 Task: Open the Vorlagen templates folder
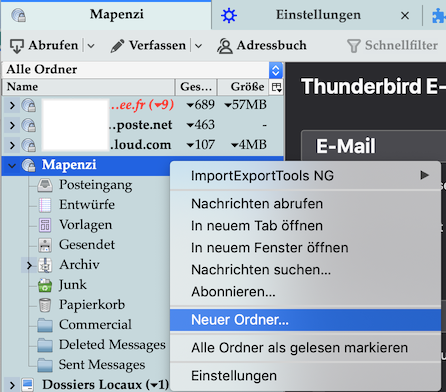click(x=86, y=225)
